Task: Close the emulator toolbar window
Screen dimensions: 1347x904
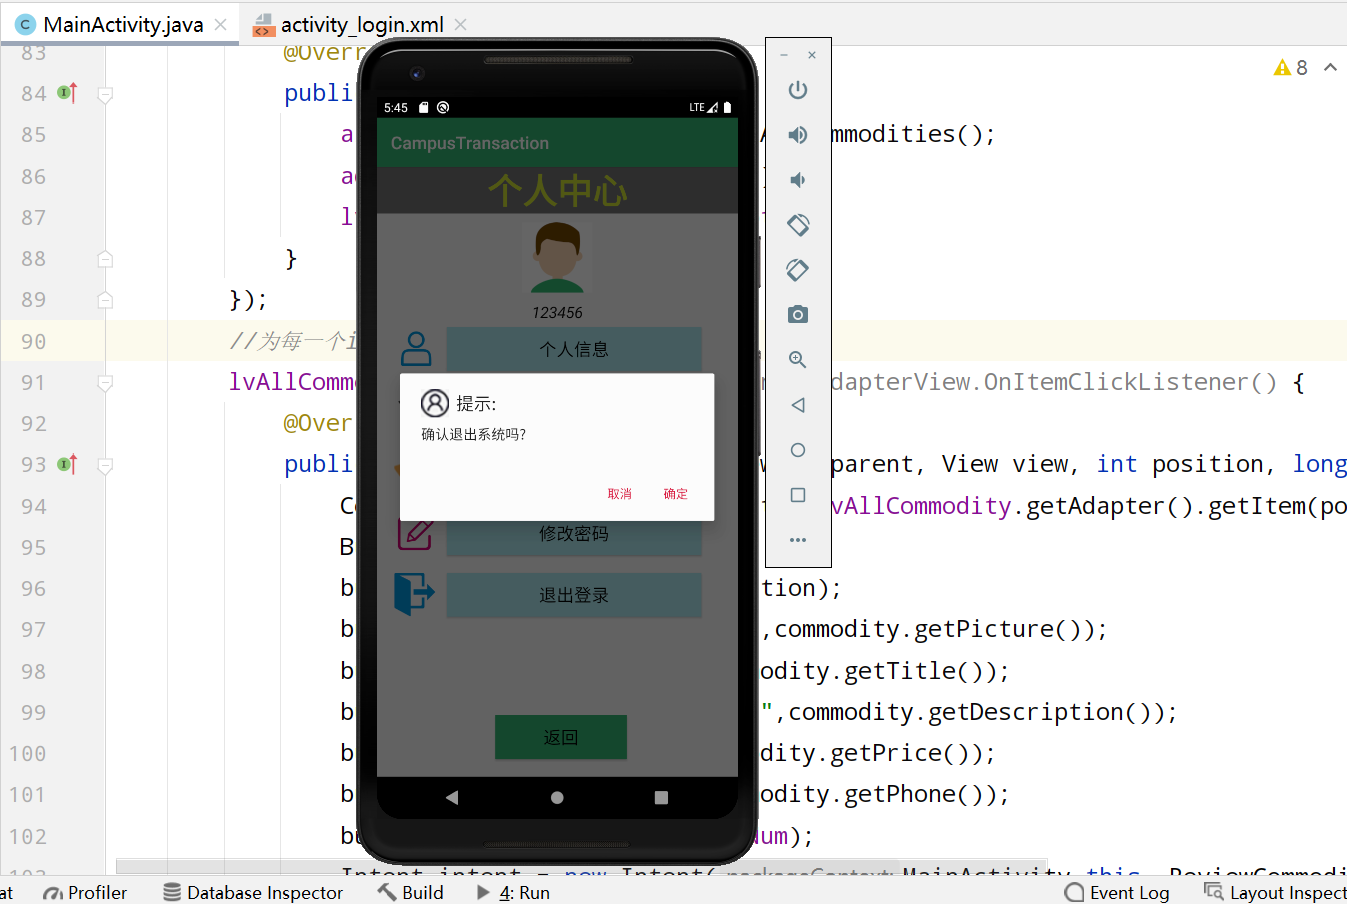Action: [812, 55]
